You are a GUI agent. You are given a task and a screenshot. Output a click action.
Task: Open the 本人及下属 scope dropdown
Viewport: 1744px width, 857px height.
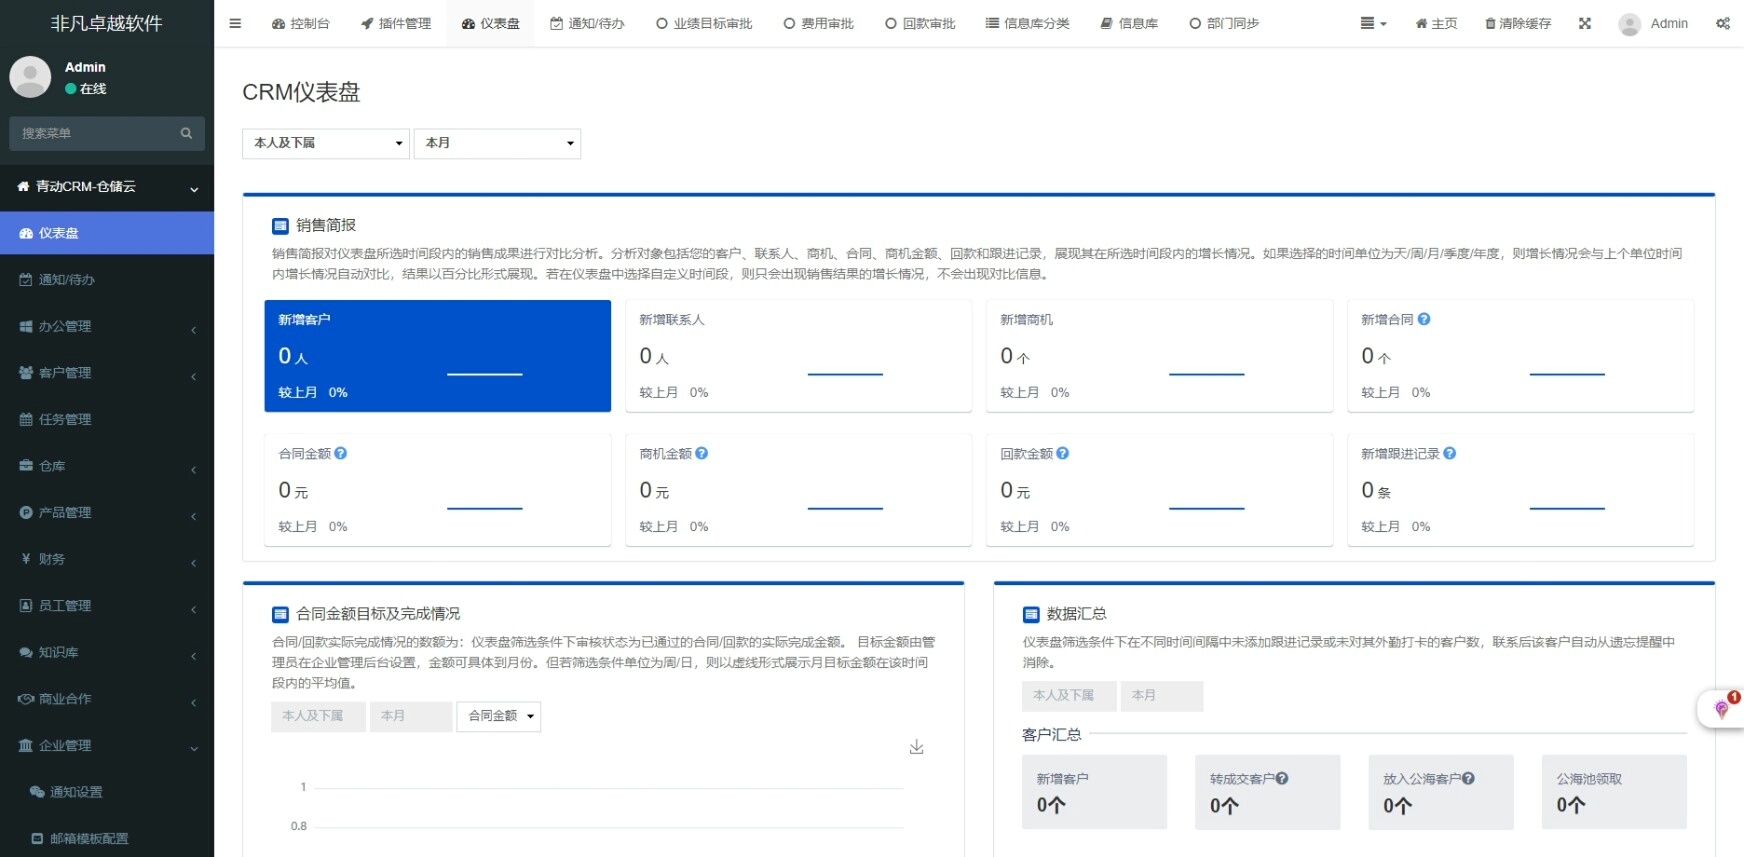[x=326, y=143]
